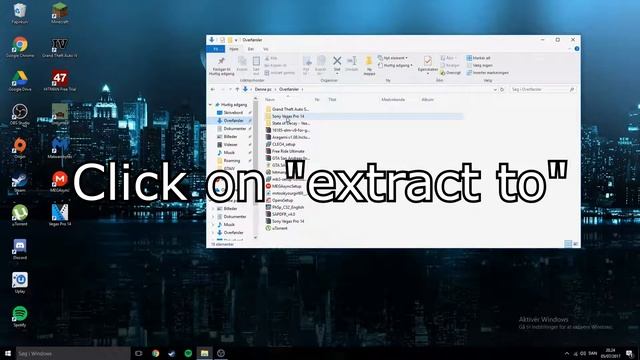Select the Grand Theft Auto IV desktop icon
This screenshot has height=360, width=640.
coord(60,47)
